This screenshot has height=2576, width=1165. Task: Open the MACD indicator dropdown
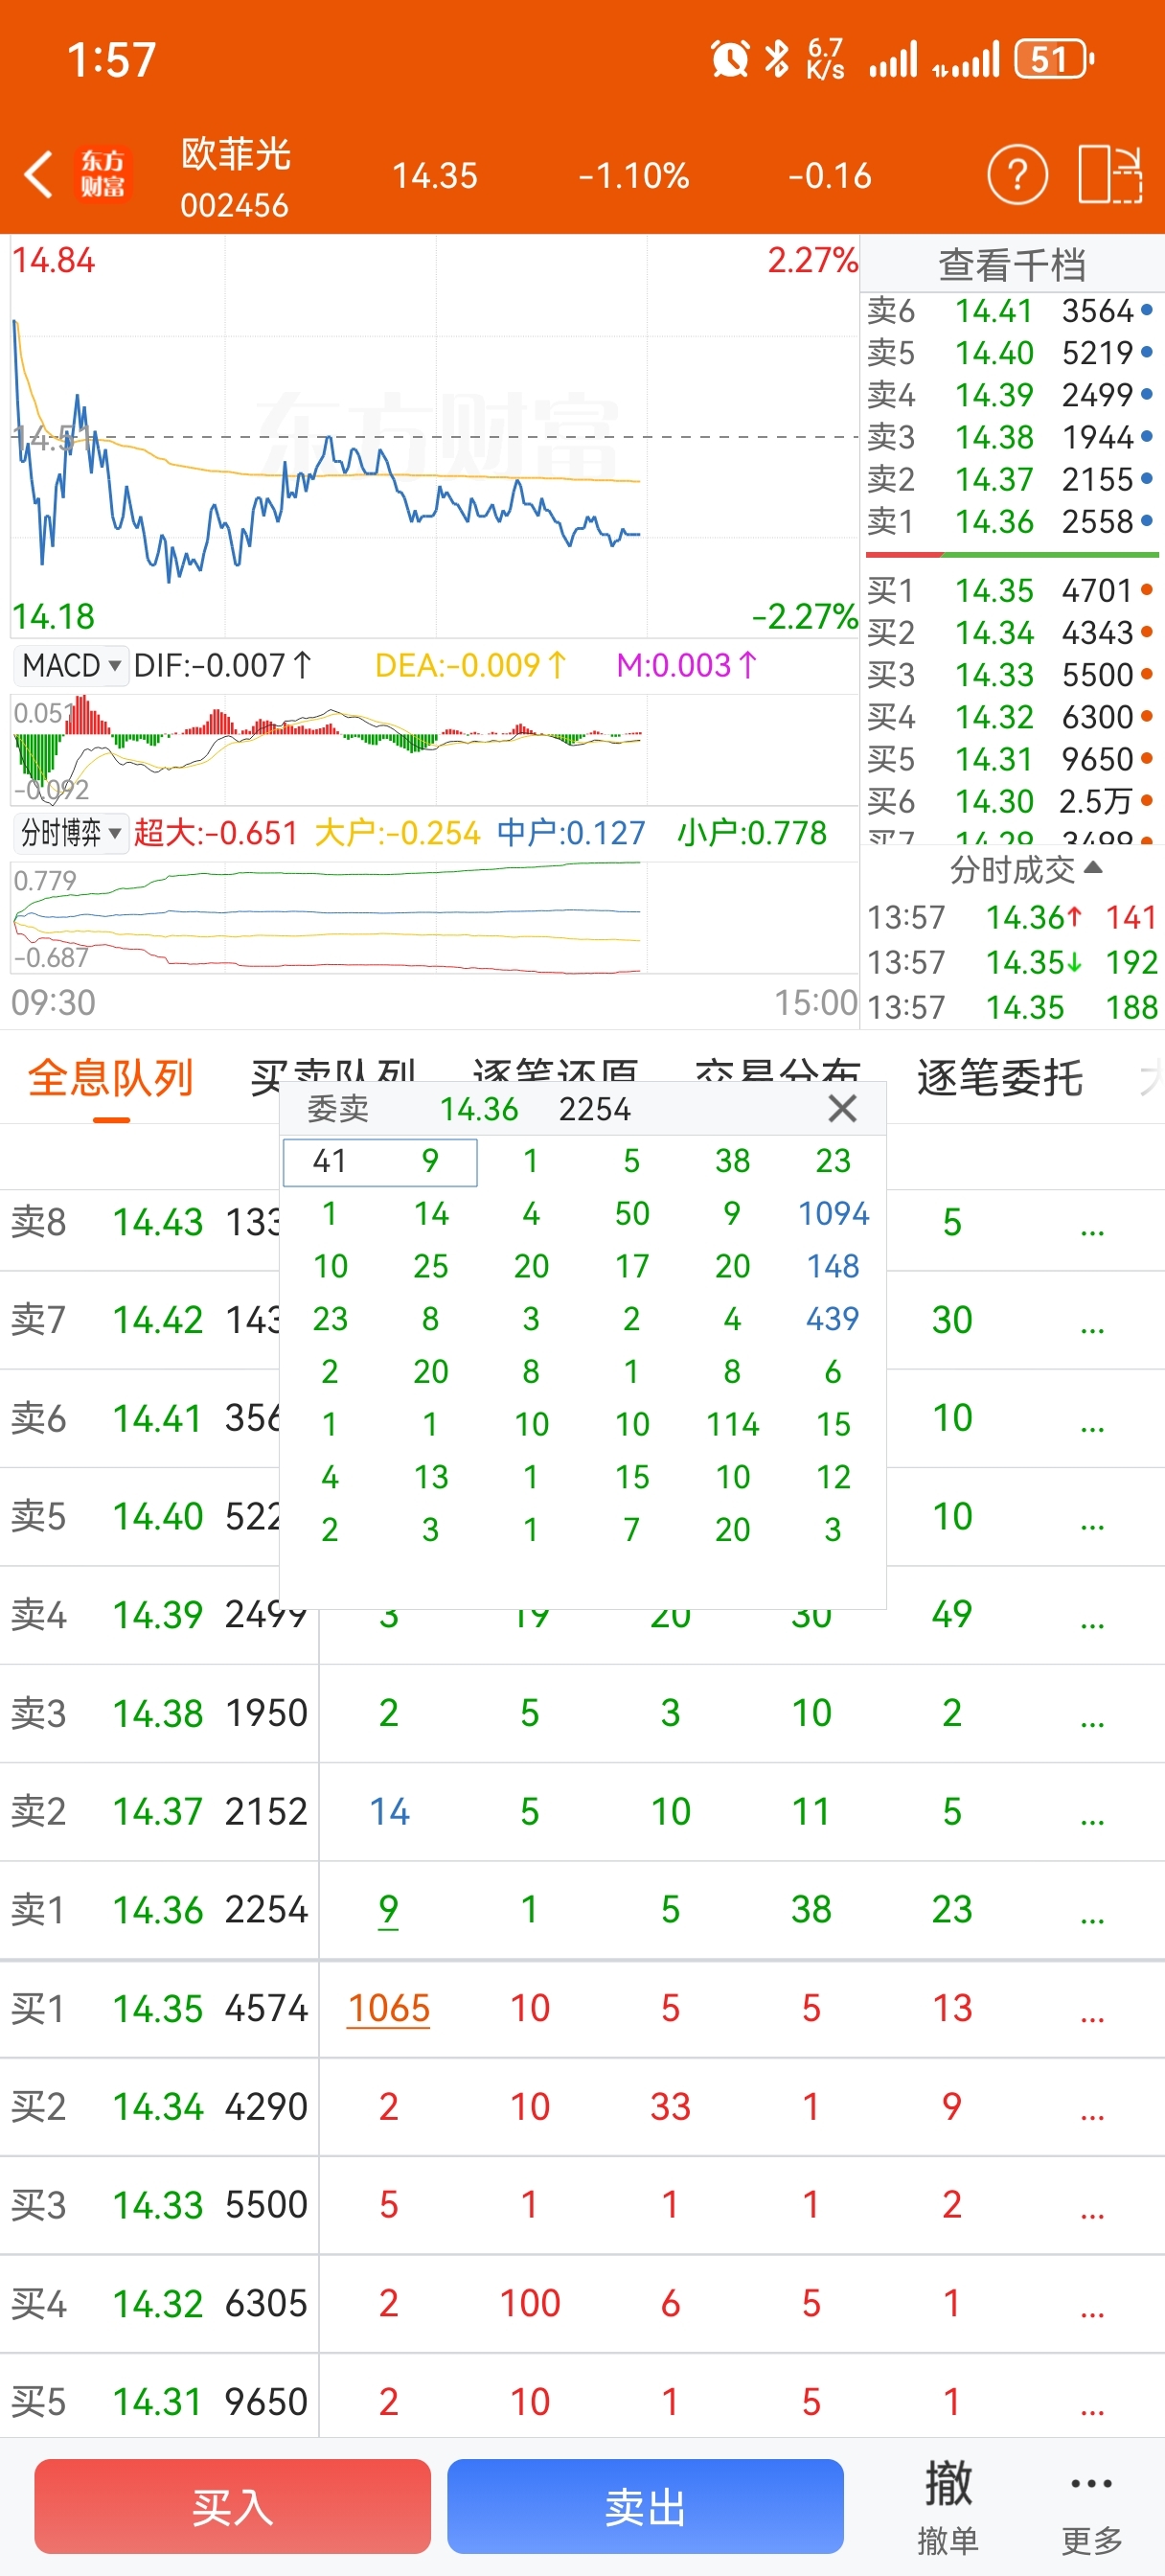(71, 665)
